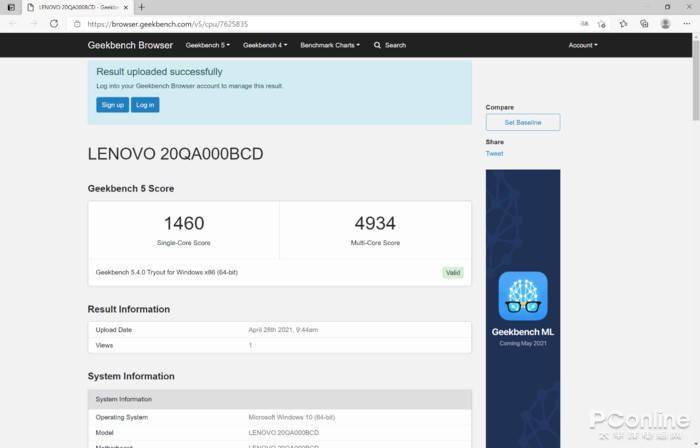Screen dimensions: 700x448
Task: Click the browser address bar URL
Action: coord(167,24)
